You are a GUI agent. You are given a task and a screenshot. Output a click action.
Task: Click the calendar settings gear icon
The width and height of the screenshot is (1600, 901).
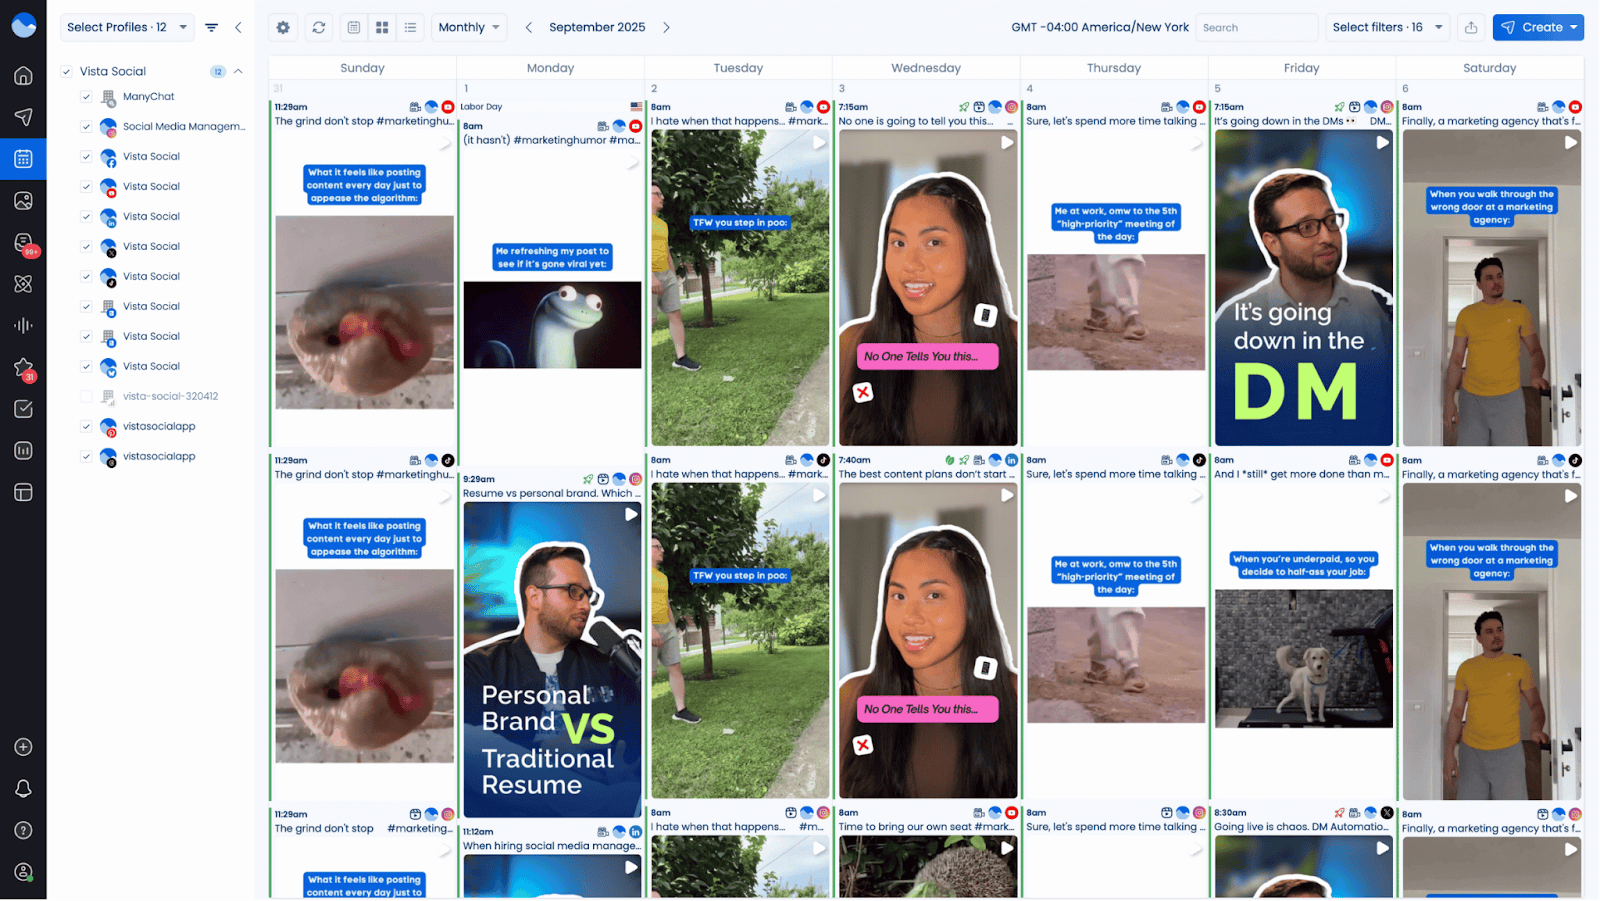[283, 28]
